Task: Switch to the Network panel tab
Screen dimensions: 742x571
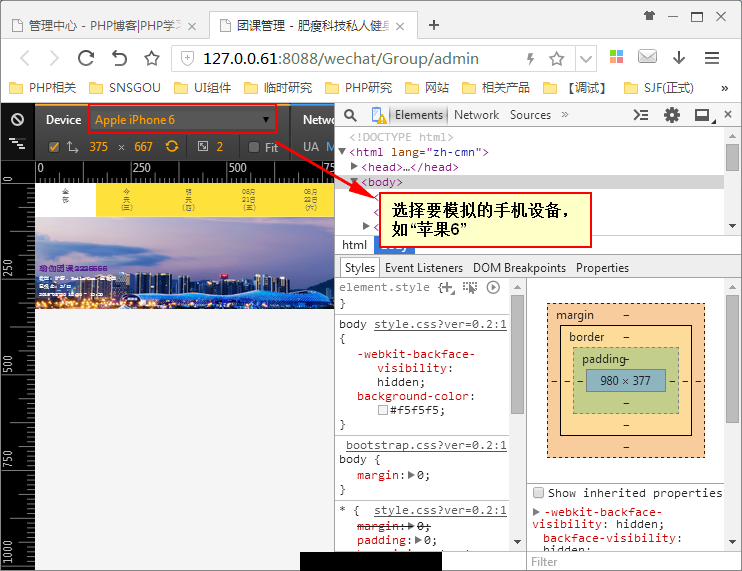Action: coord(477,115)
